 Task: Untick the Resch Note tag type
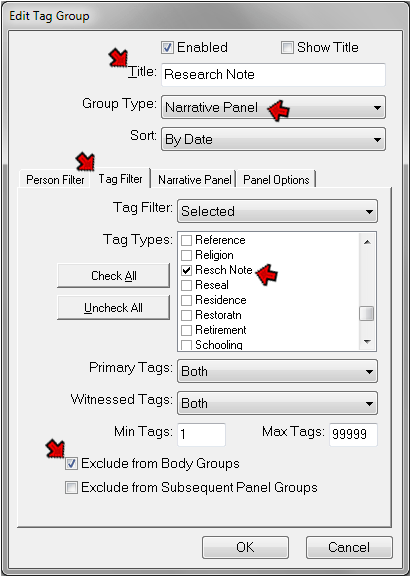click(x=187, y=270)
